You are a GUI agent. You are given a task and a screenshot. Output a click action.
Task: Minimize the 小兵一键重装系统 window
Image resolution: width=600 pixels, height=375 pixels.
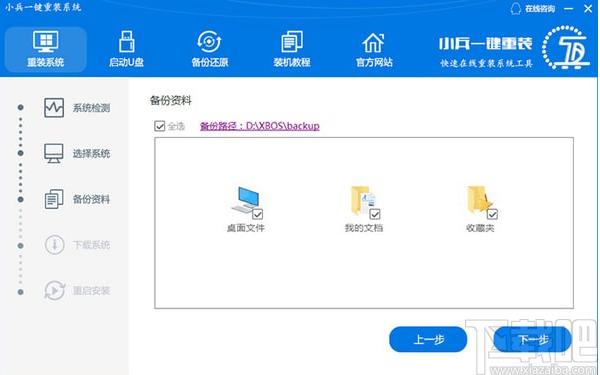pos(569,8)
